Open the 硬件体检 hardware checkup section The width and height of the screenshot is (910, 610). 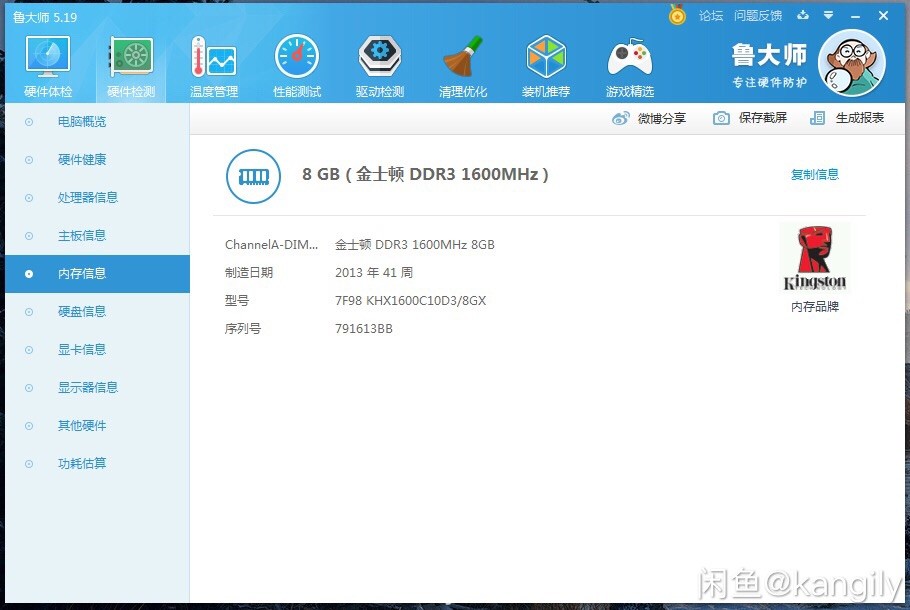(x=48, y=66)
